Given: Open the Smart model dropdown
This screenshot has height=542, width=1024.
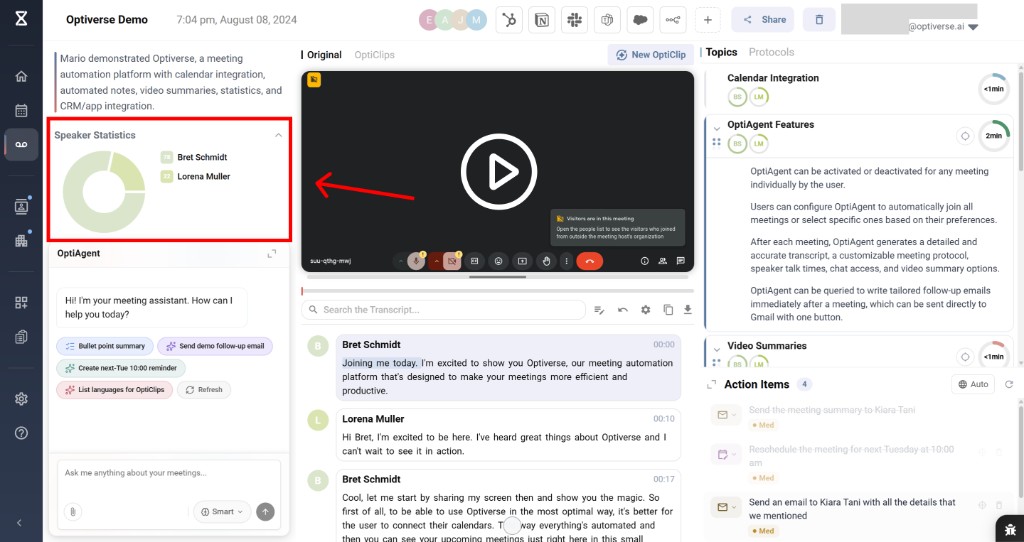Looking at the screenshot, I should point(222,512).
